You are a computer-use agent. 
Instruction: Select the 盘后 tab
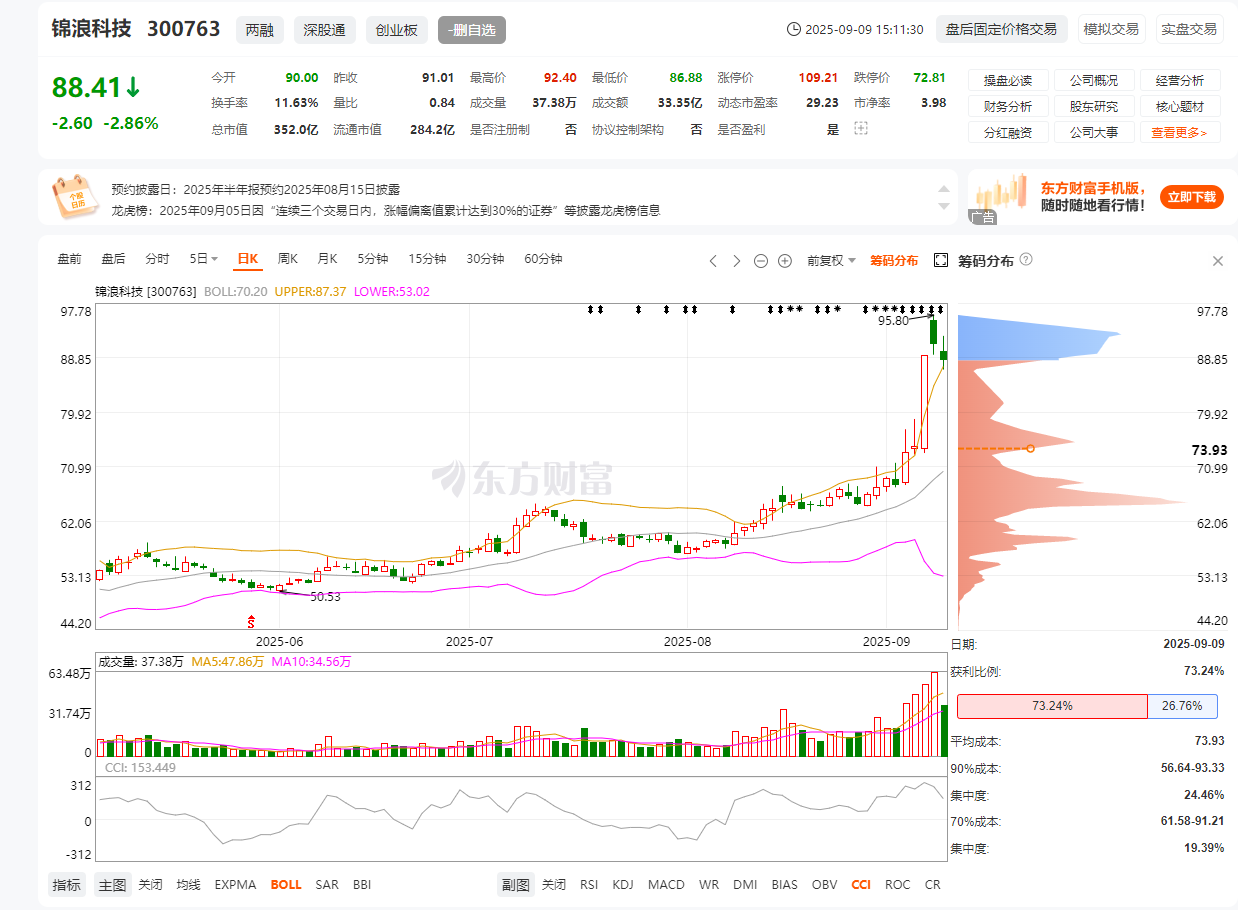point(113,259)
